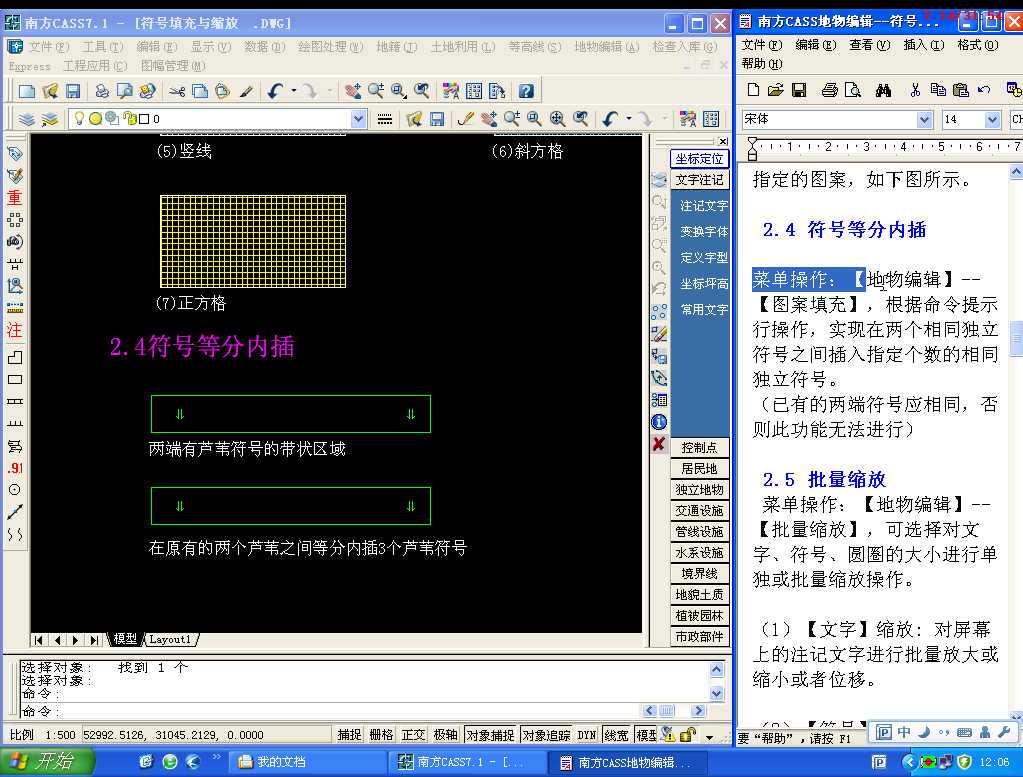Expand the layer dropdown list
This screenshot has width=1023, height=777.
tap(359, 119)
